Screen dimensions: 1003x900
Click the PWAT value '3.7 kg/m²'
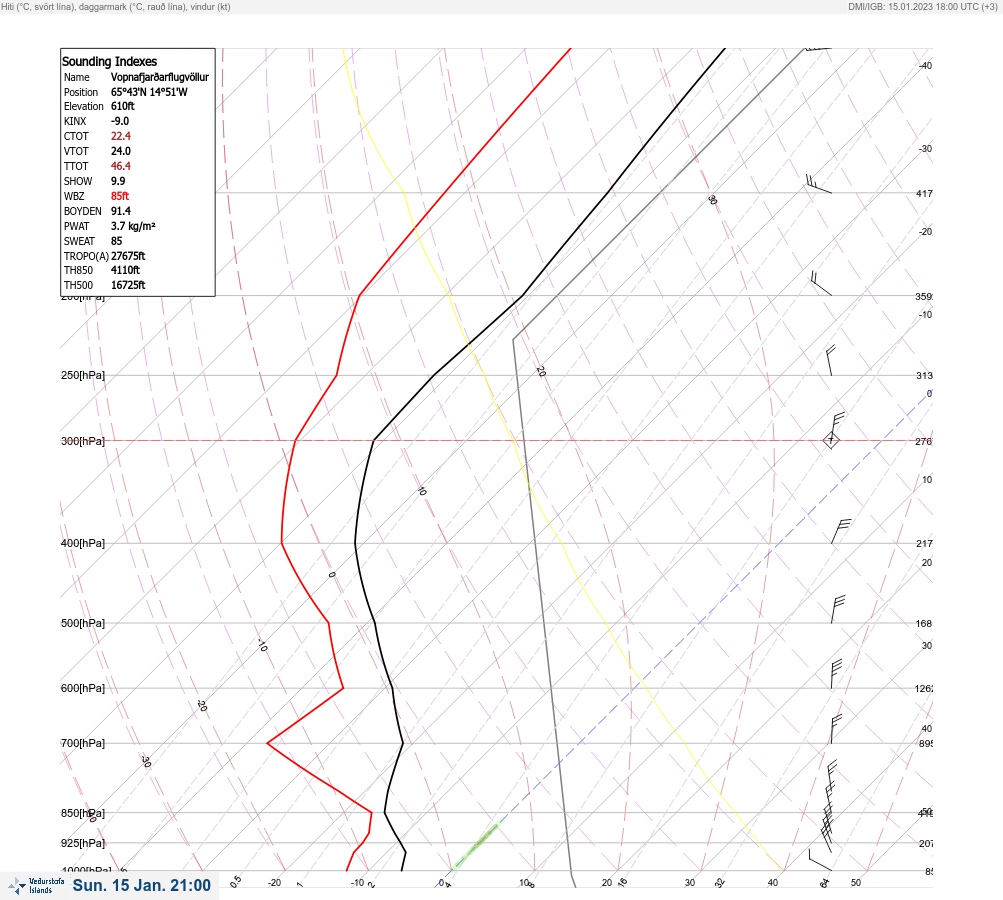[133, 226]
